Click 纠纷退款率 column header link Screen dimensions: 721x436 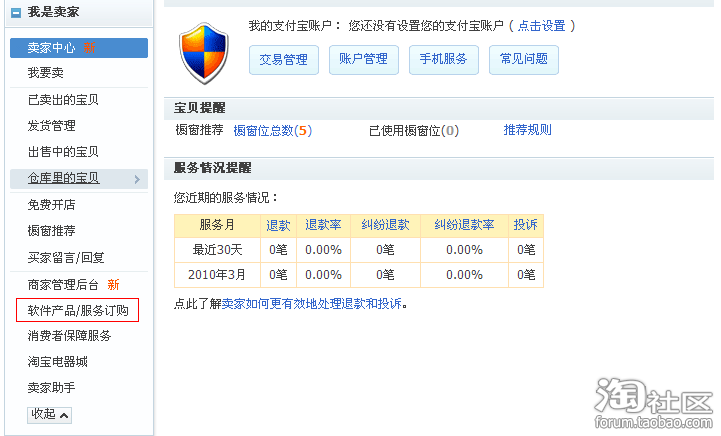pos(464,225)
